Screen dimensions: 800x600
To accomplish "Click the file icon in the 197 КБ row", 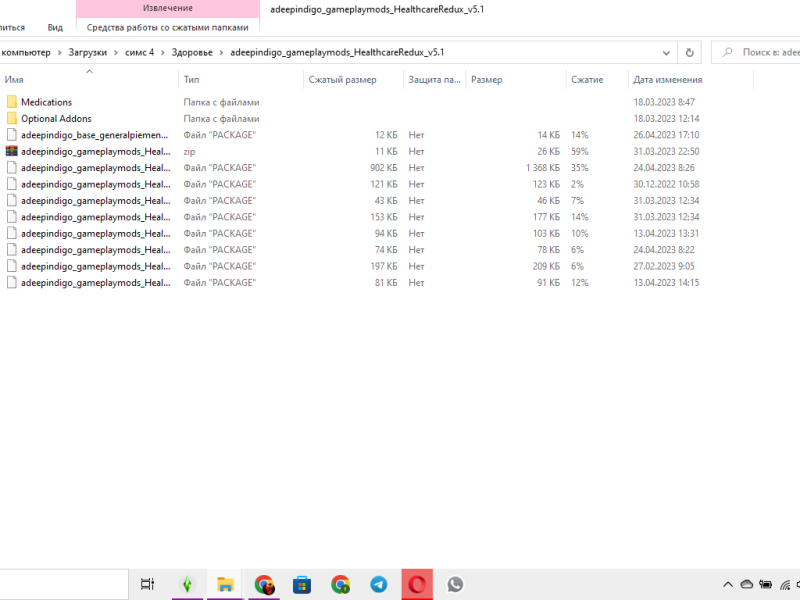I will [12, 266].
